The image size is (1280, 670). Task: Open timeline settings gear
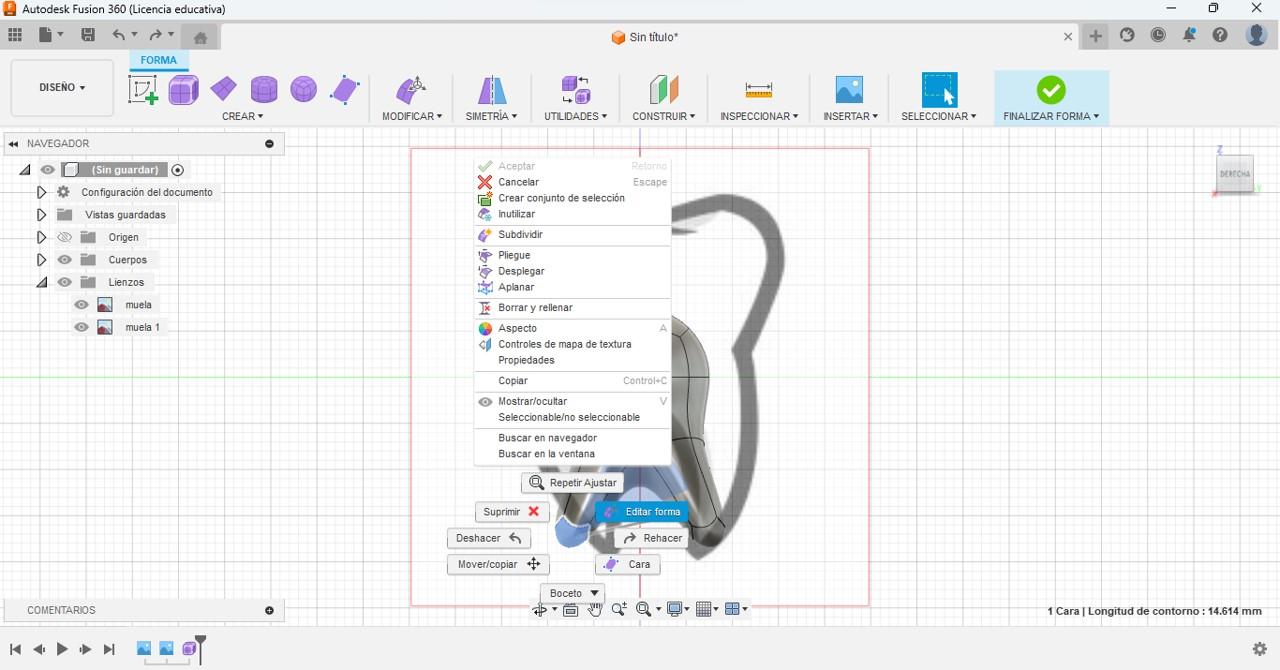[1260, 649]
